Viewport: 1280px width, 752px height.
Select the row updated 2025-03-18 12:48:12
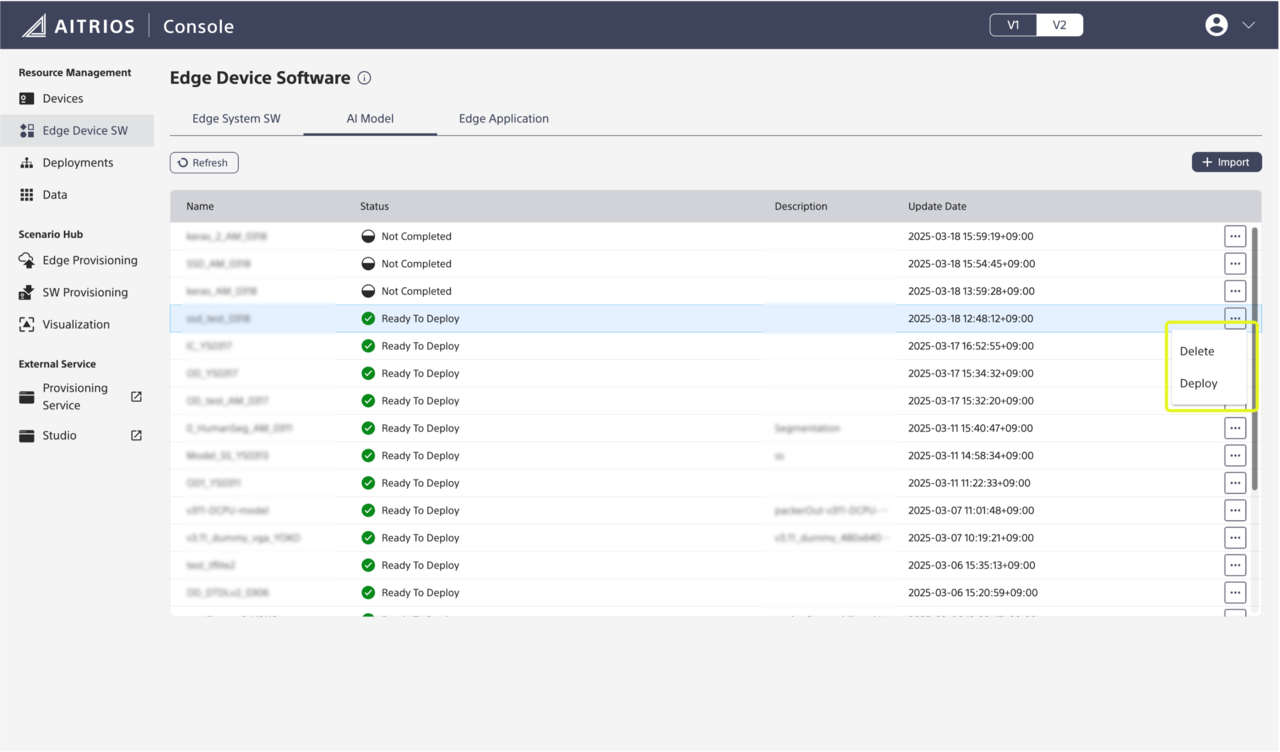tap(715, 318)
